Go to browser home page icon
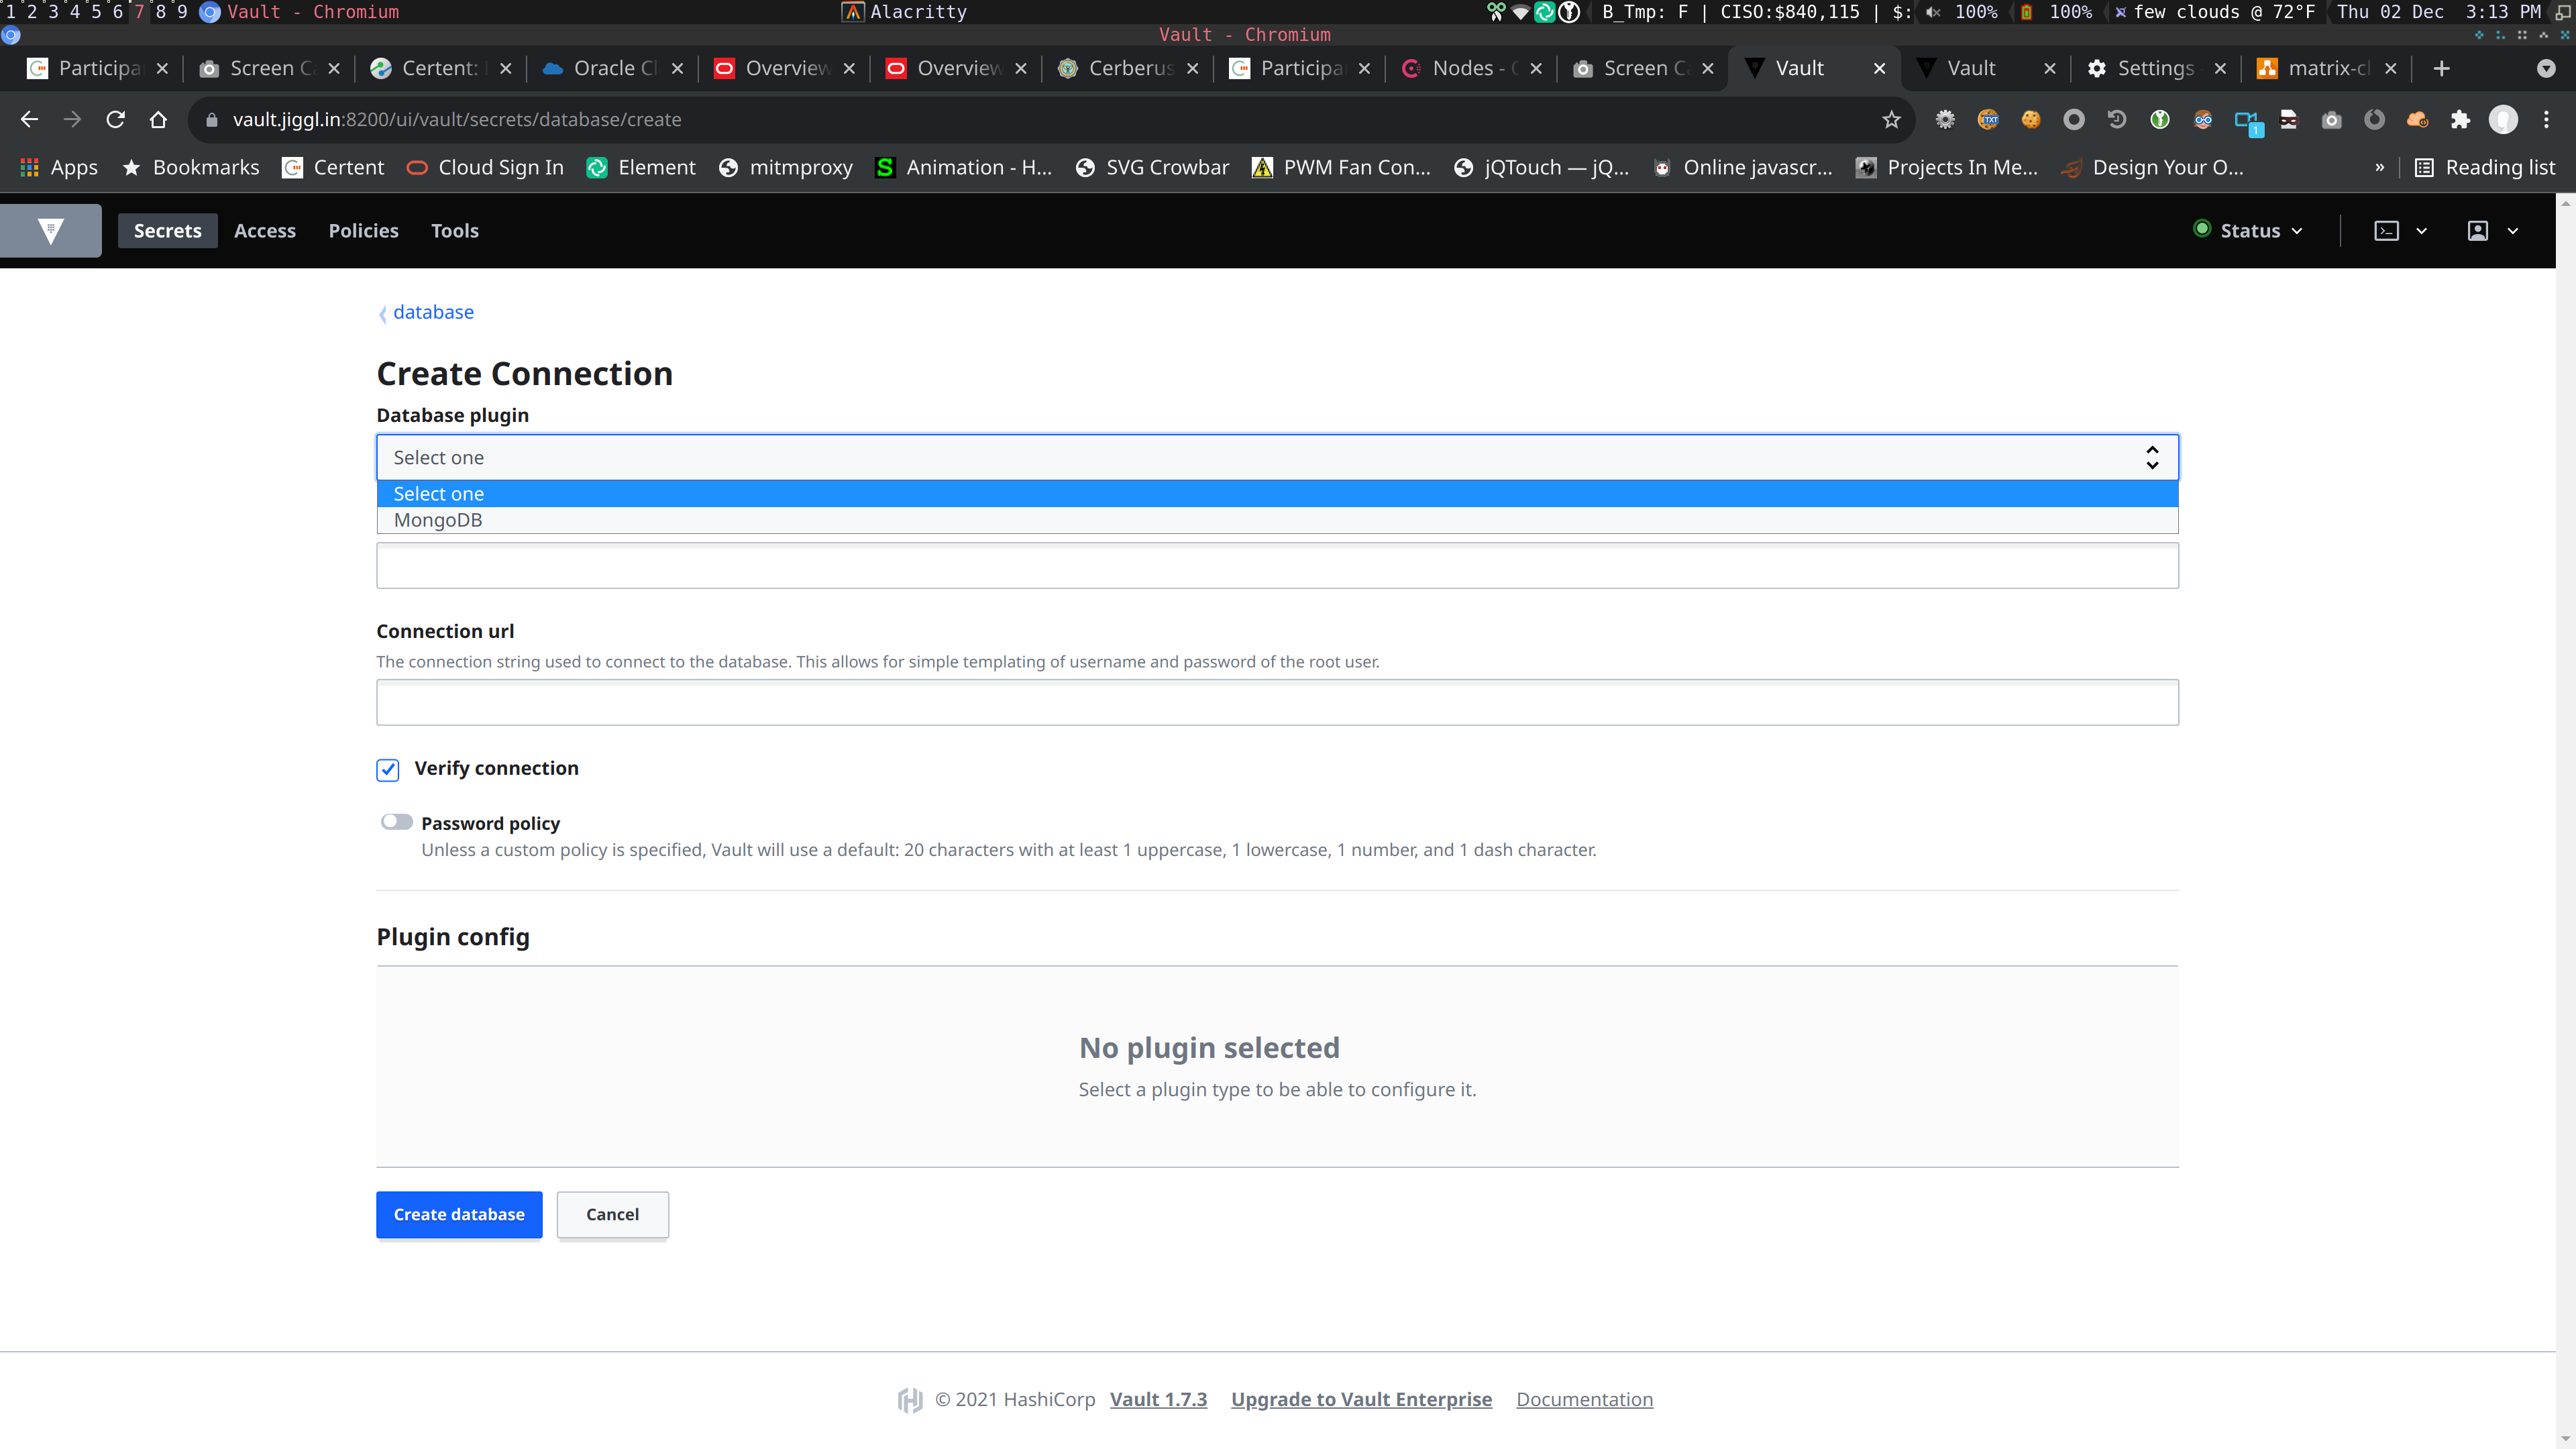Image resolution: width=2576 pixels, height=1449 pixels. pyautogui.click(x=158, y=120)
